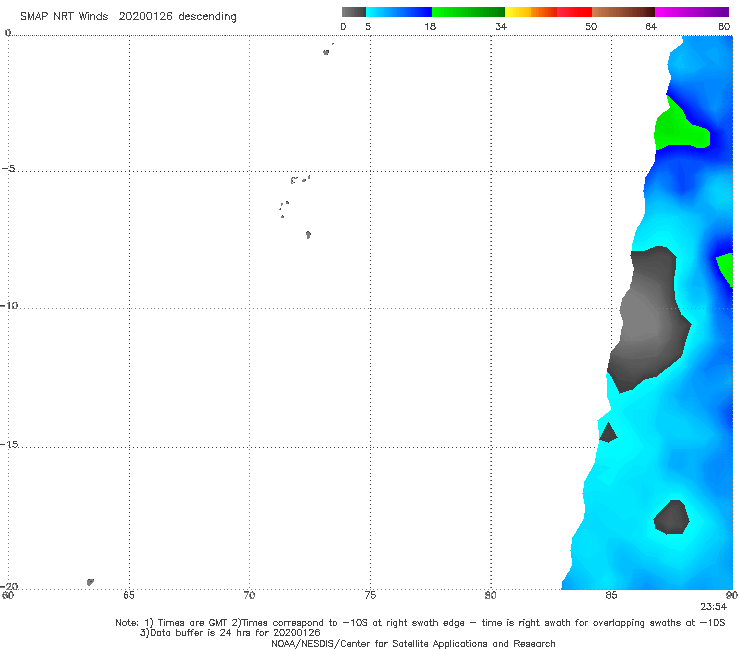Viewport: 740px width, 650px height.
Task: Click the latitude axis label '-20'
Action: click(9, 586)
